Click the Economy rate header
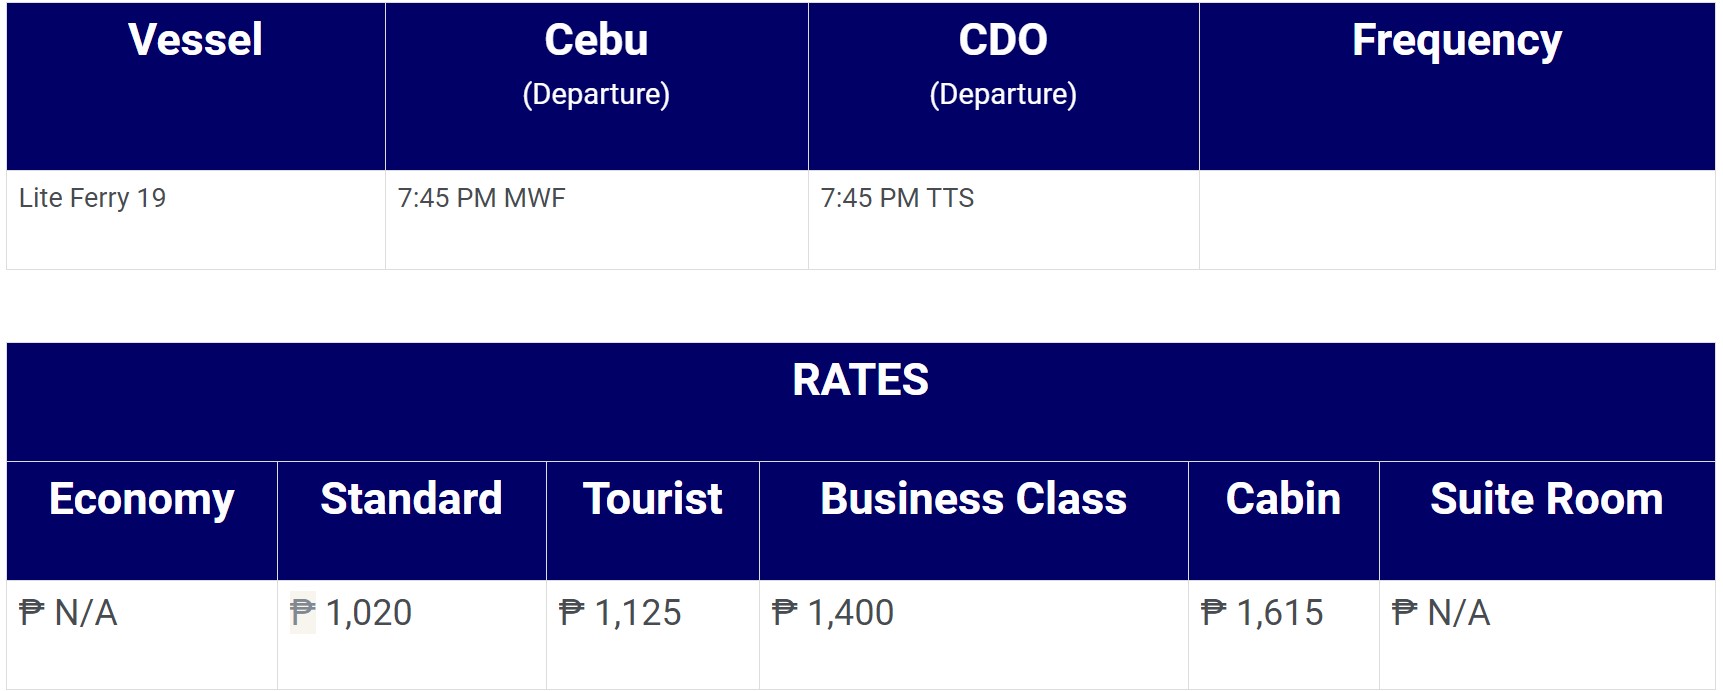The image size is (1723, 691). tap(142, 520)
